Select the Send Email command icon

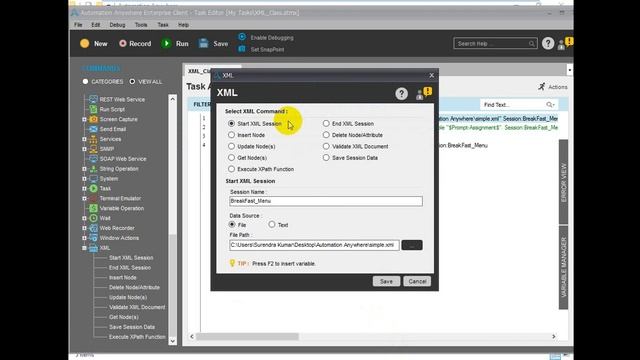(x=93, y=129)
